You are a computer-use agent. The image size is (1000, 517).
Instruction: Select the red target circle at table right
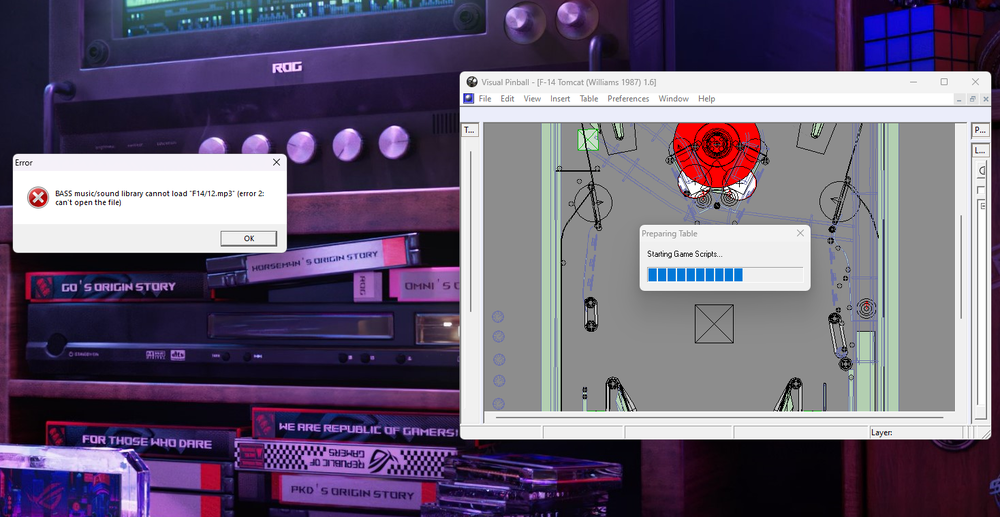coord(865,309)
